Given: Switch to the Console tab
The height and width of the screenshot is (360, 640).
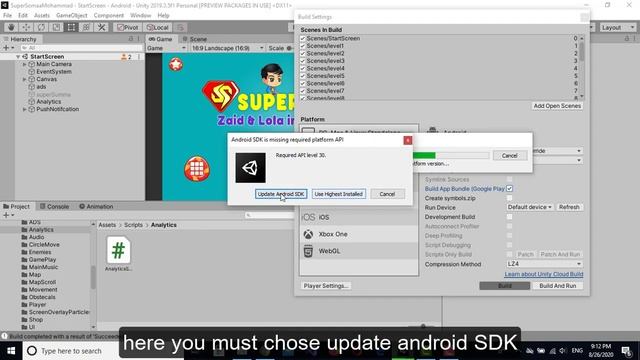Looking at the screenshot, I should [x=54, y=207].
